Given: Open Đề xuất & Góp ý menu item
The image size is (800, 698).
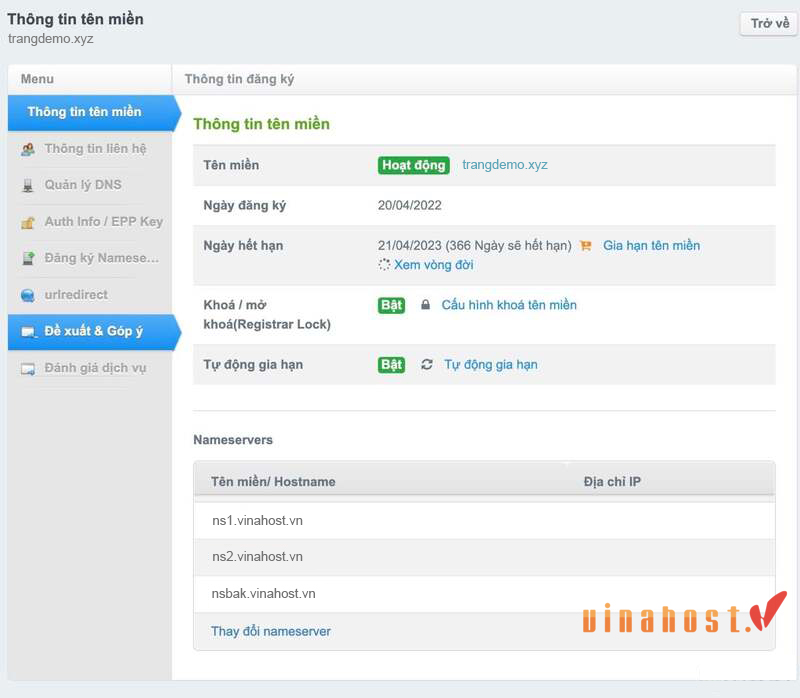Looking at the screenshot, I should pyautogui.click(x=93, y=332).
